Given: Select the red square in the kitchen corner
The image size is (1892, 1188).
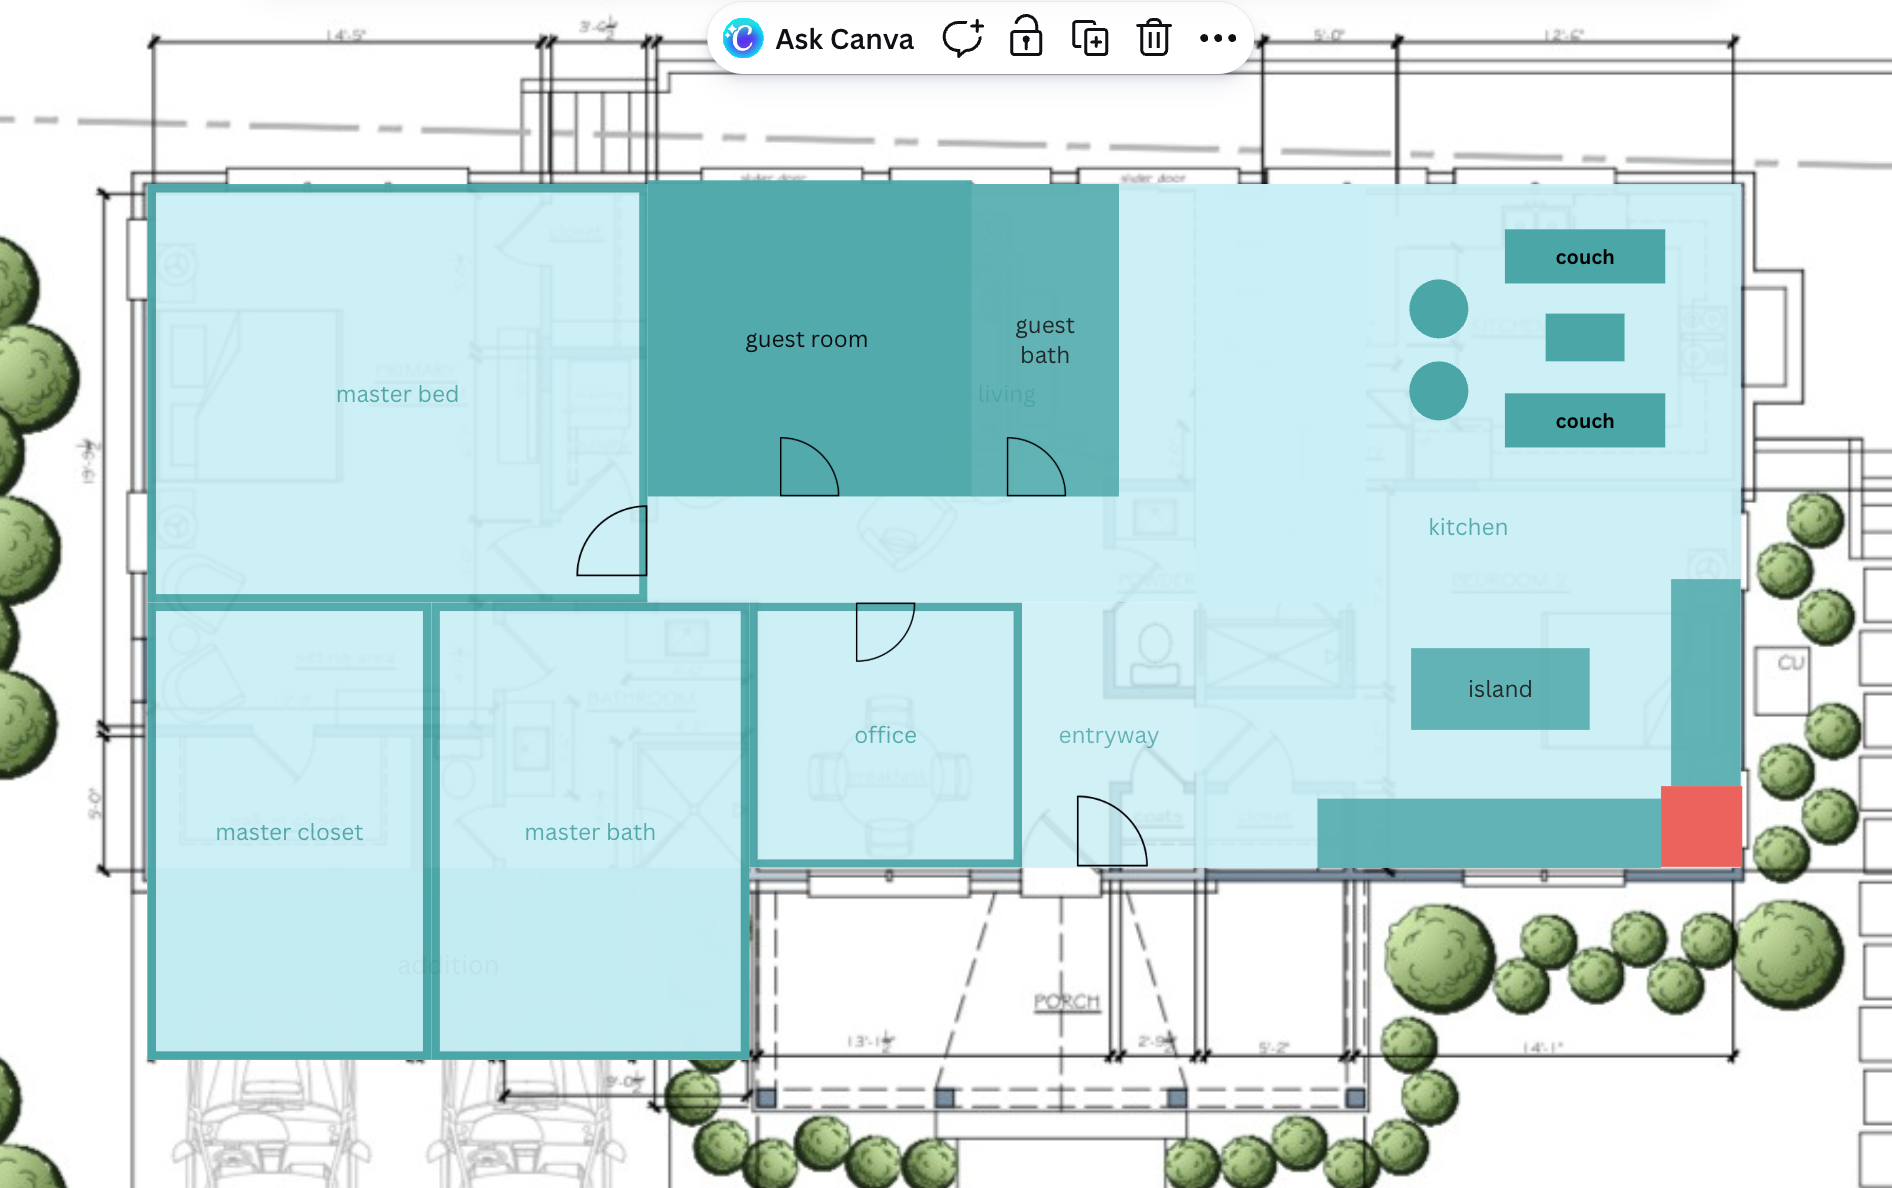Looking at the screenshot, I should (1701, 826).
